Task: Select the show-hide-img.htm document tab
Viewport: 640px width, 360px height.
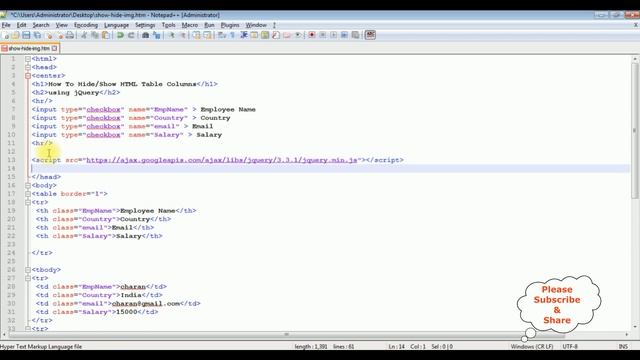Action: (x=29, y=48)
